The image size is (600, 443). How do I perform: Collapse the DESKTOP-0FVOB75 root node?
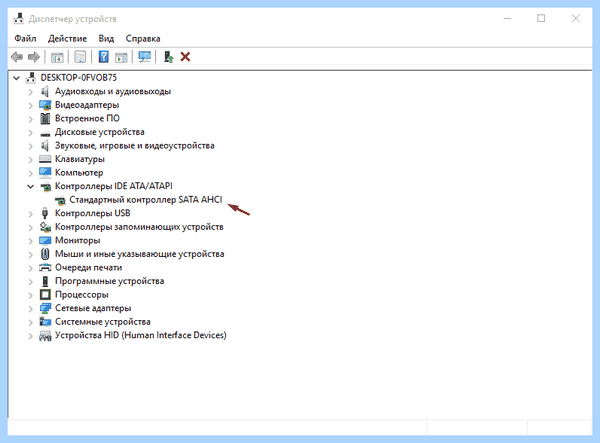pyautogui.click(x=16, y=78)
